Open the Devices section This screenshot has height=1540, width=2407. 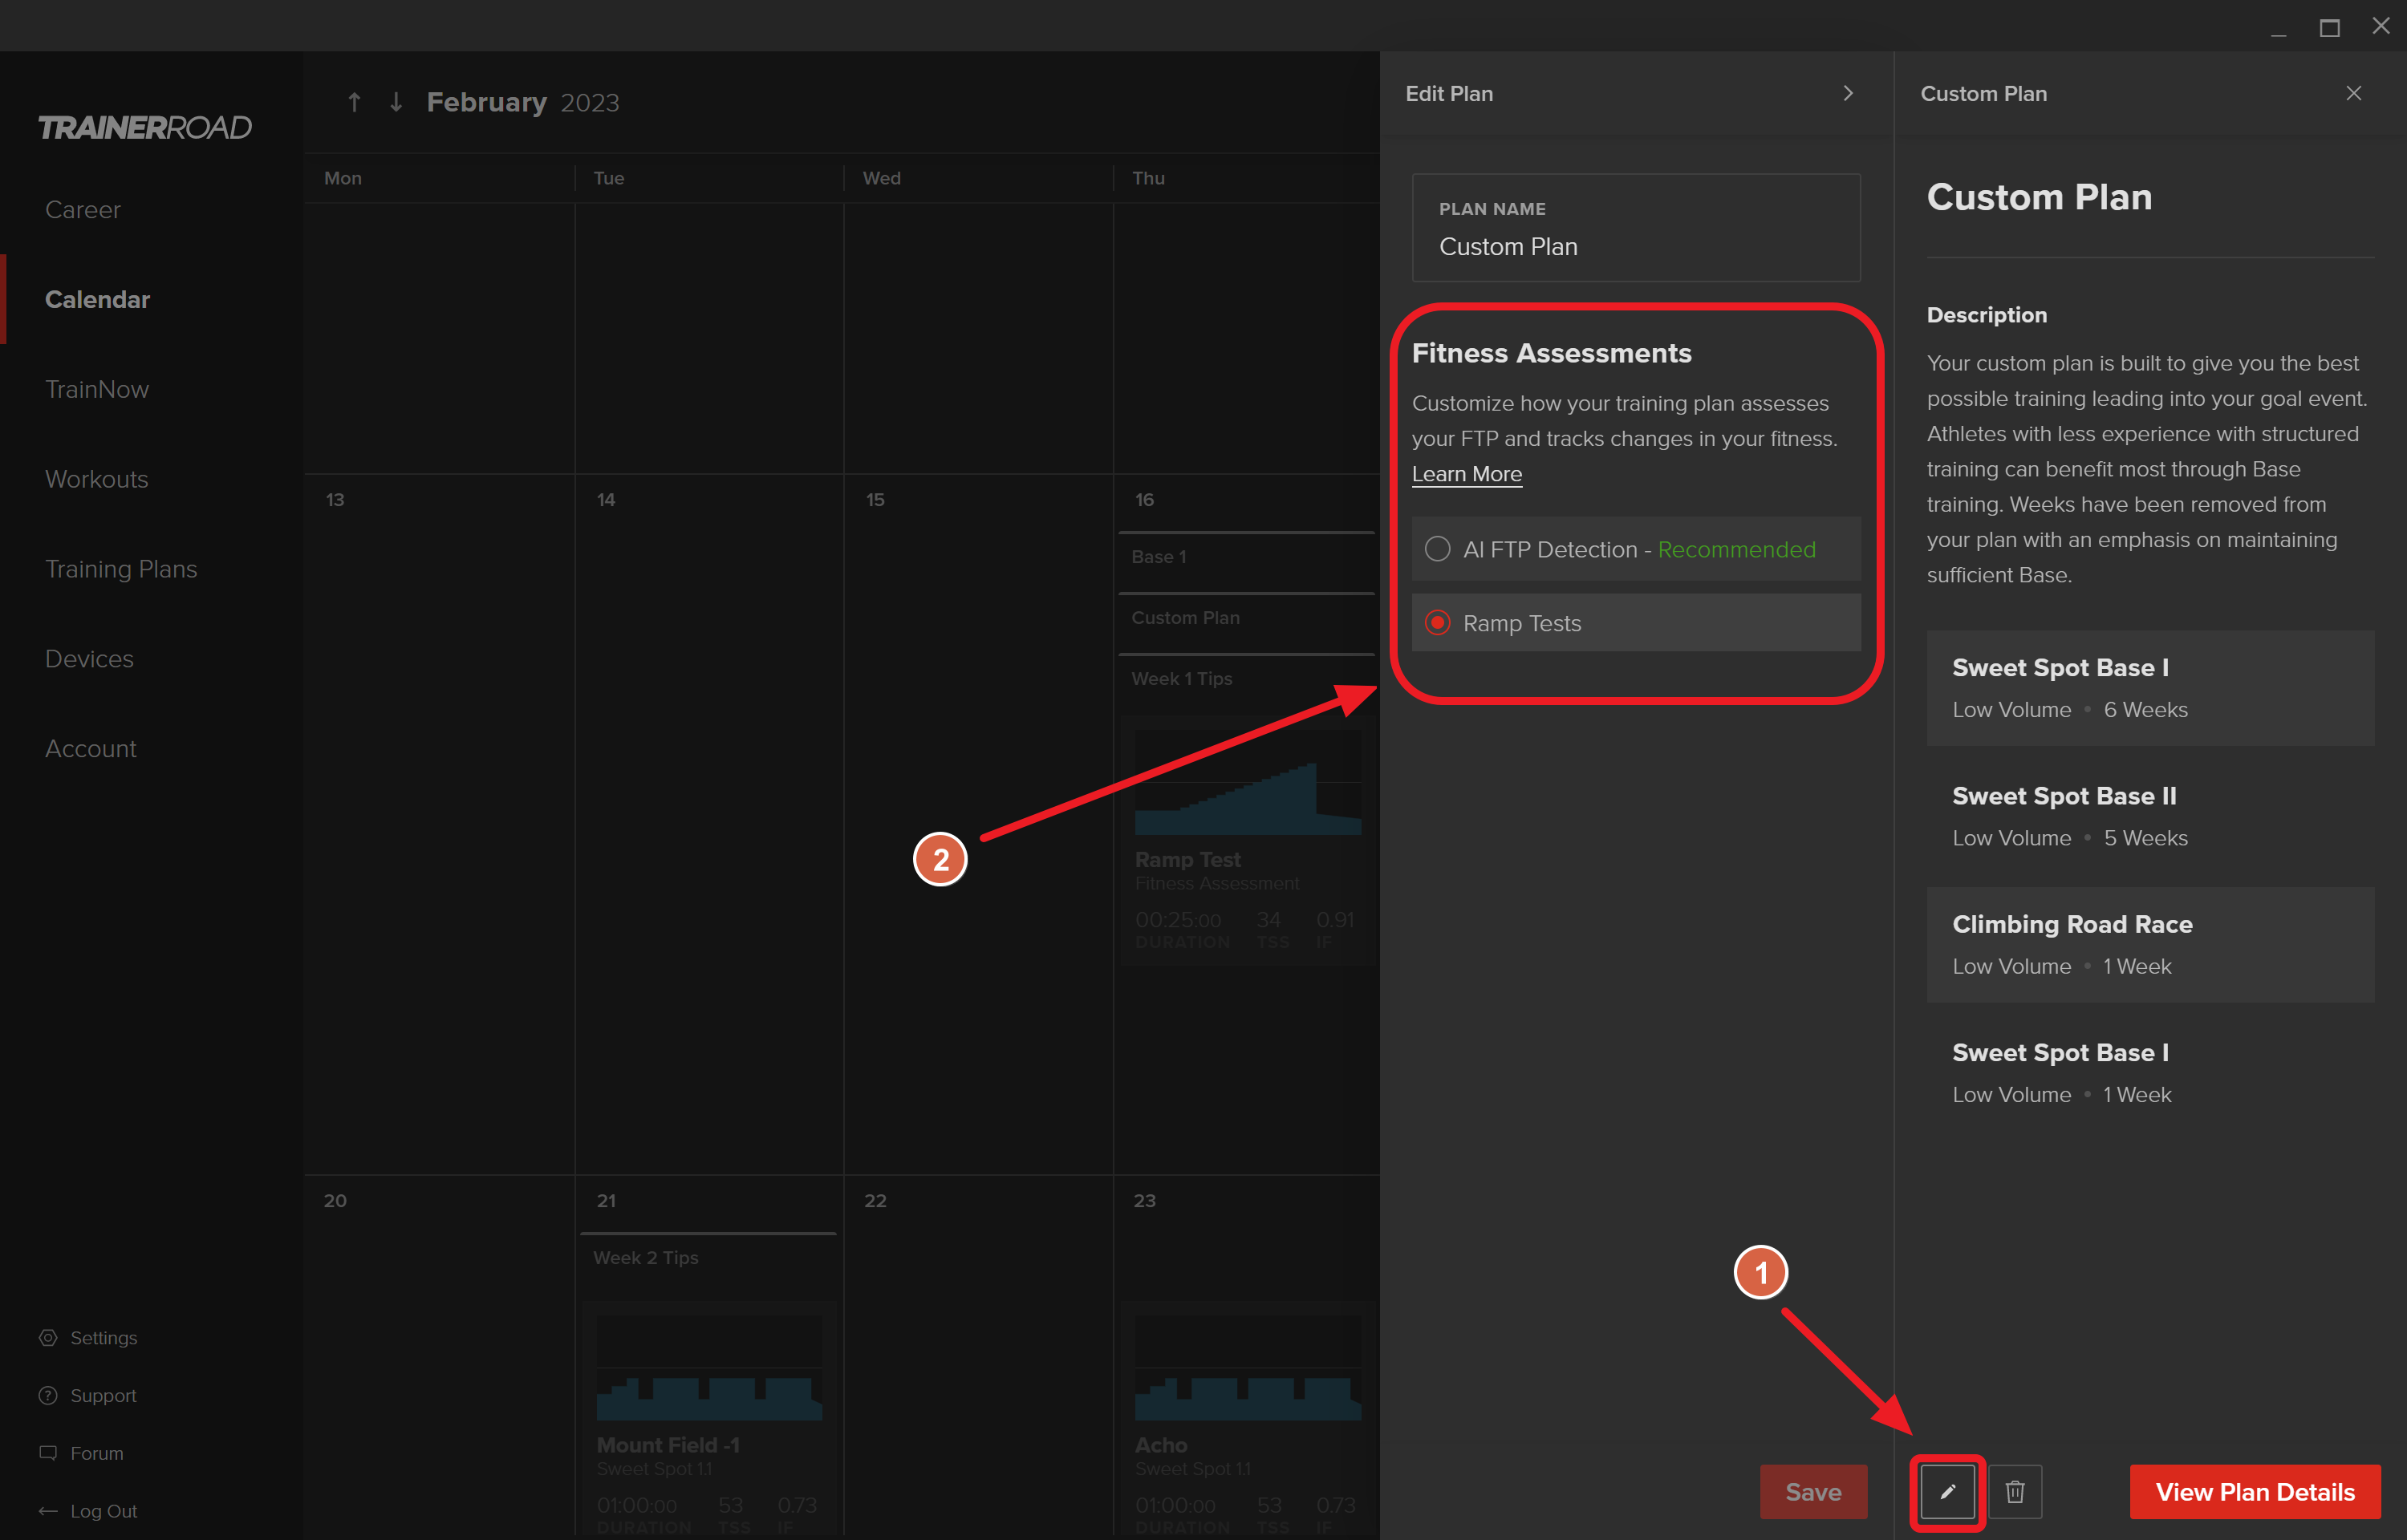pyautogui.click(x=89, y=659)
